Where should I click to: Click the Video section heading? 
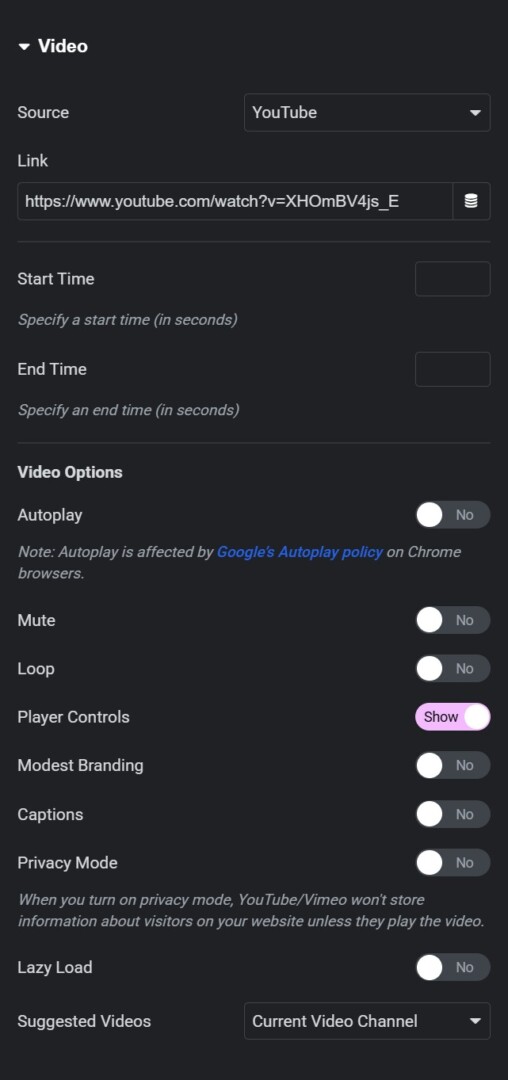(63, 46)
